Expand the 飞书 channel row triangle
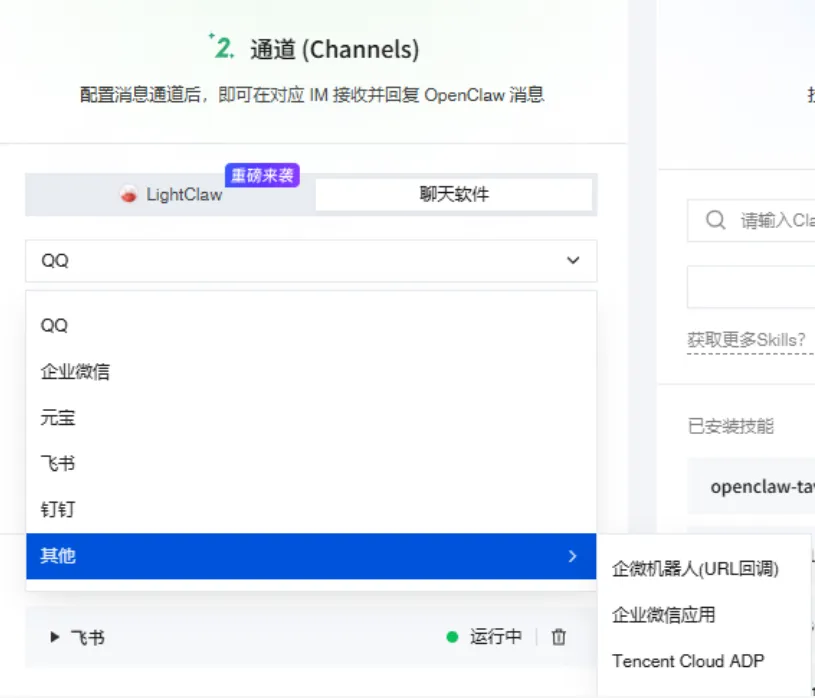This screenshot has width=815, height=698. coord(54,637)
